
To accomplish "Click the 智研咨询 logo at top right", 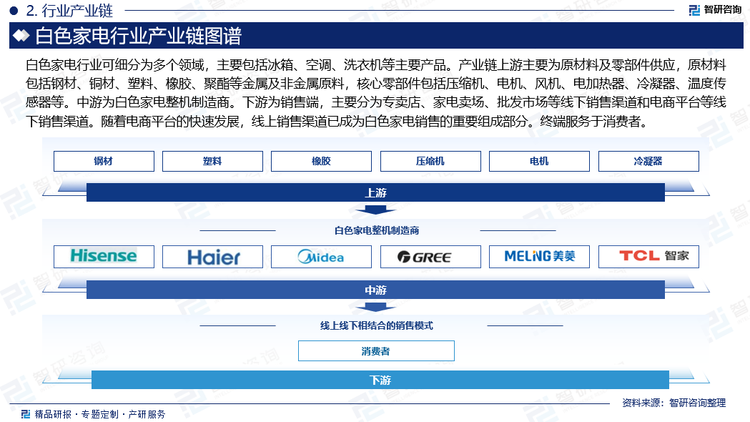I will point(715,10).
